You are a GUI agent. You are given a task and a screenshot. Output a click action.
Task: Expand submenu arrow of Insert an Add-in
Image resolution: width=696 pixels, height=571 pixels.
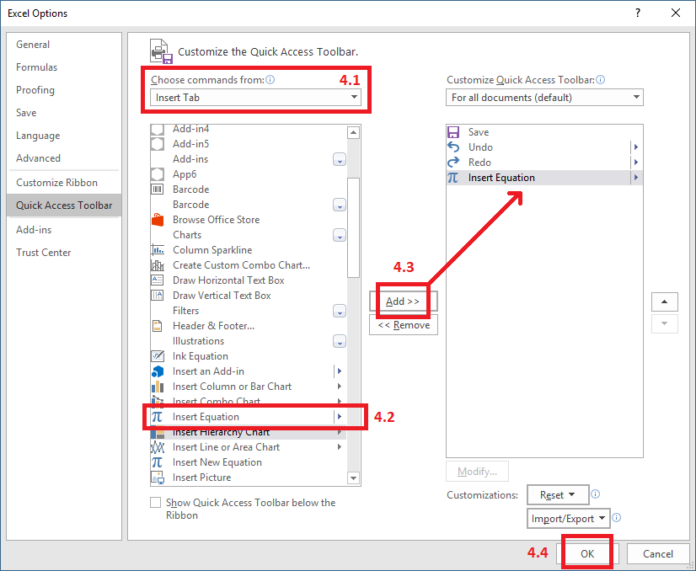tap(339, 371)
